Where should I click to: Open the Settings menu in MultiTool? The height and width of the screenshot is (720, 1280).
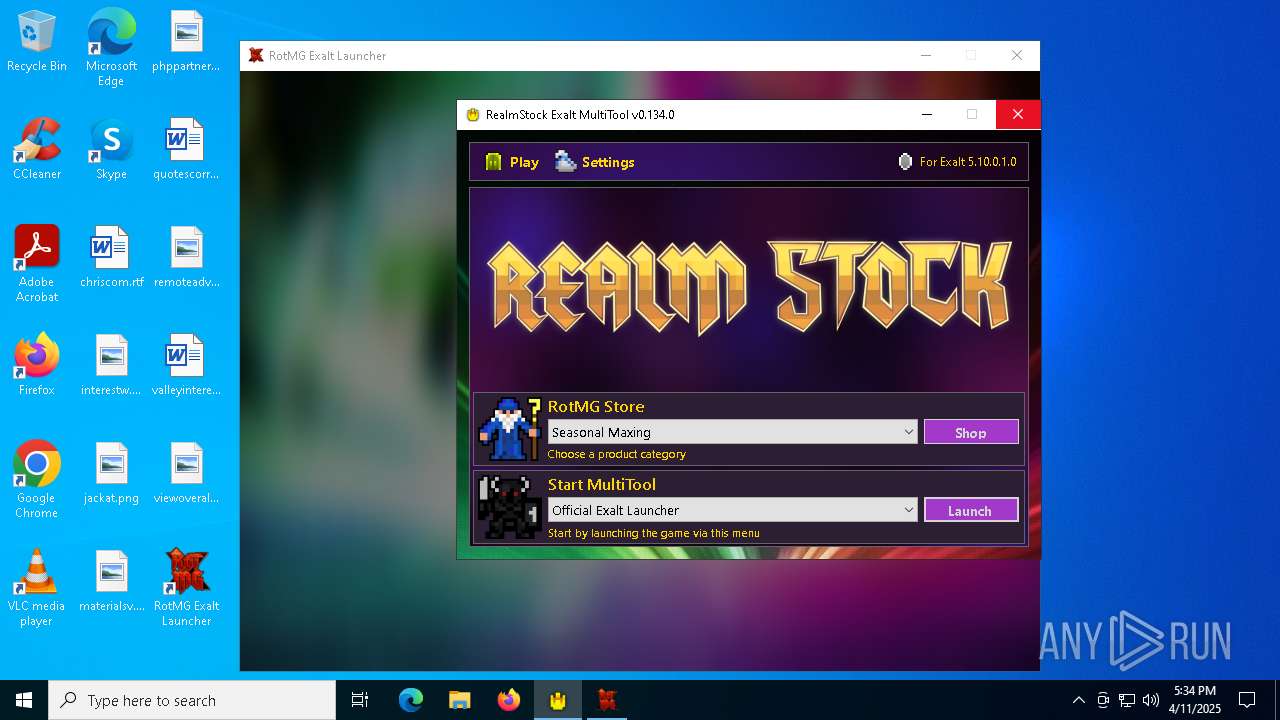click(595, 162)
